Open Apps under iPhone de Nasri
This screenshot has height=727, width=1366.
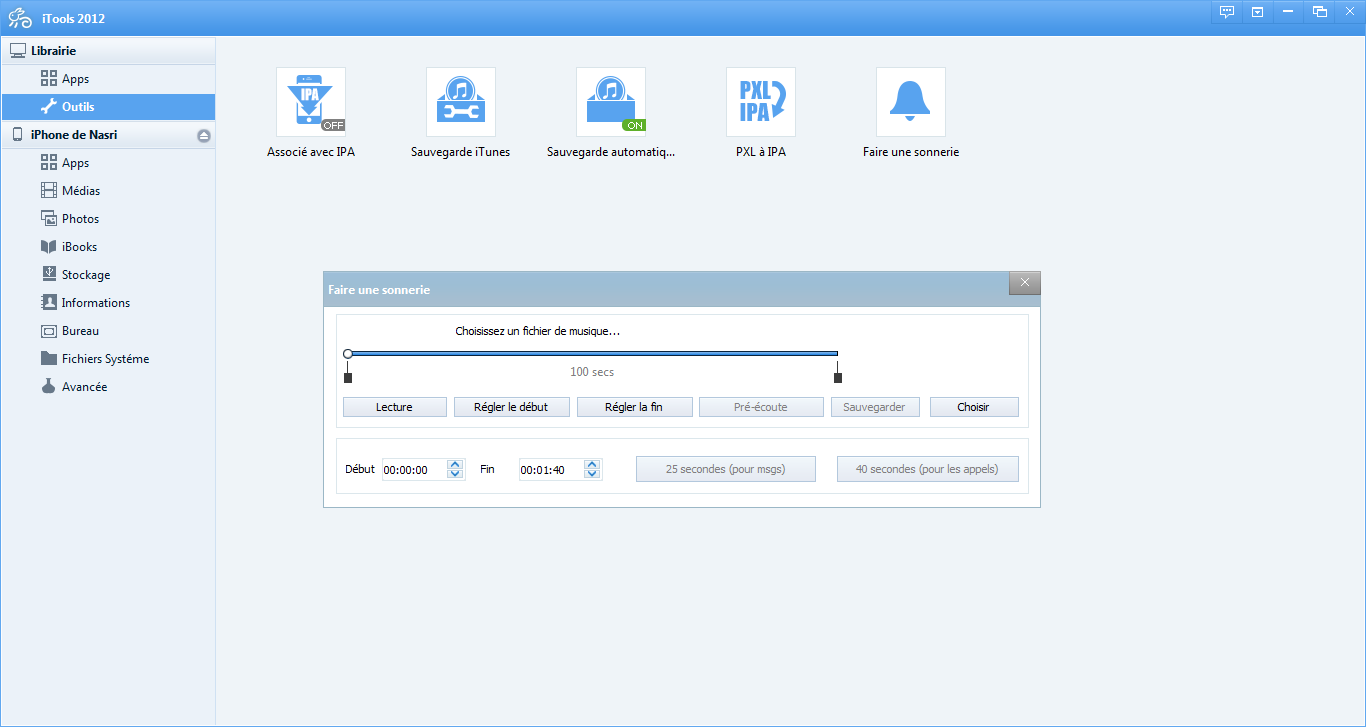108,163
